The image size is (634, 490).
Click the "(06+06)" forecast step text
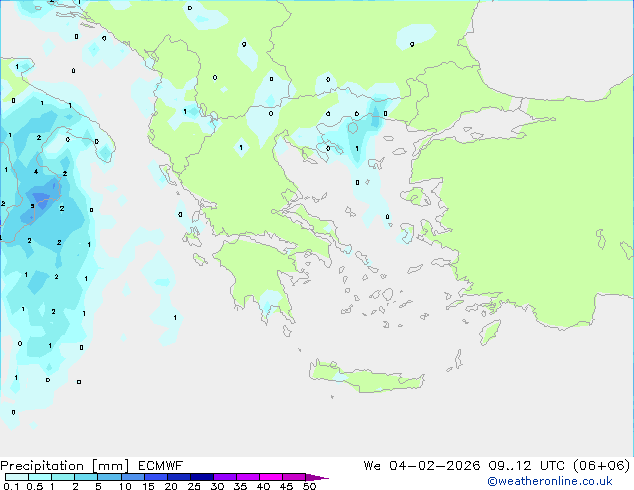pyautogui.click(x=602, y=466)
